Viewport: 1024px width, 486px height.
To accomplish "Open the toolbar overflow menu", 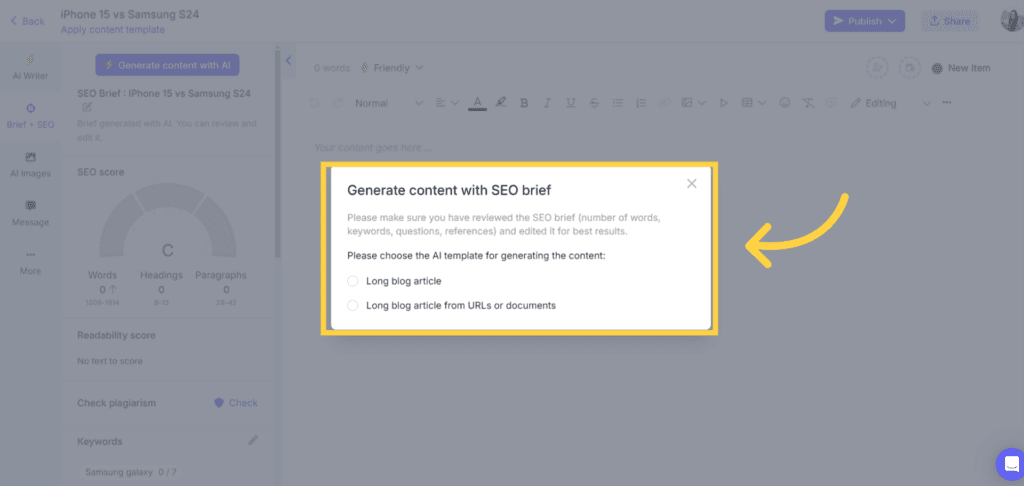I will pyautogui.click(x=947, y=103).
